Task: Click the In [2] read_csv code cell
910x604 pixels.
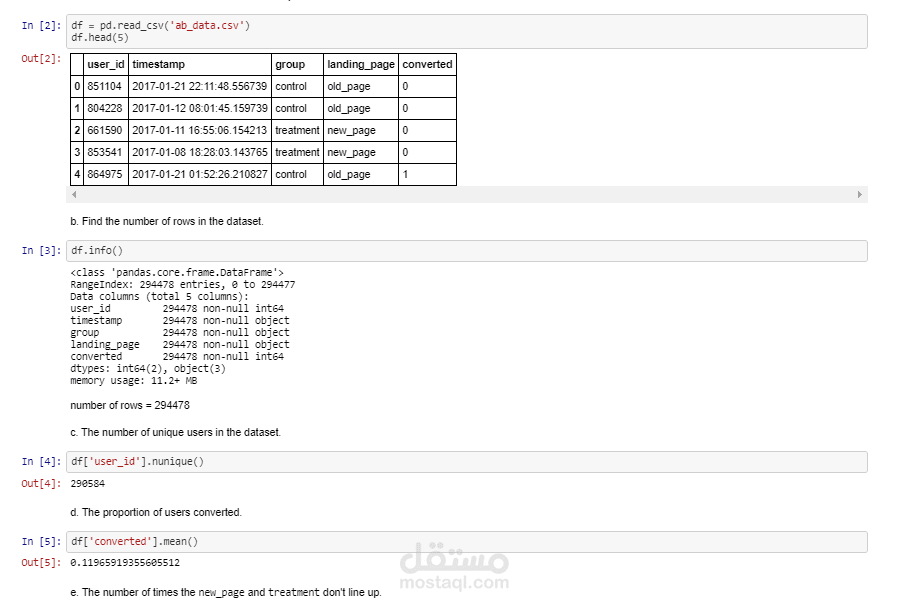Action: 467,31
